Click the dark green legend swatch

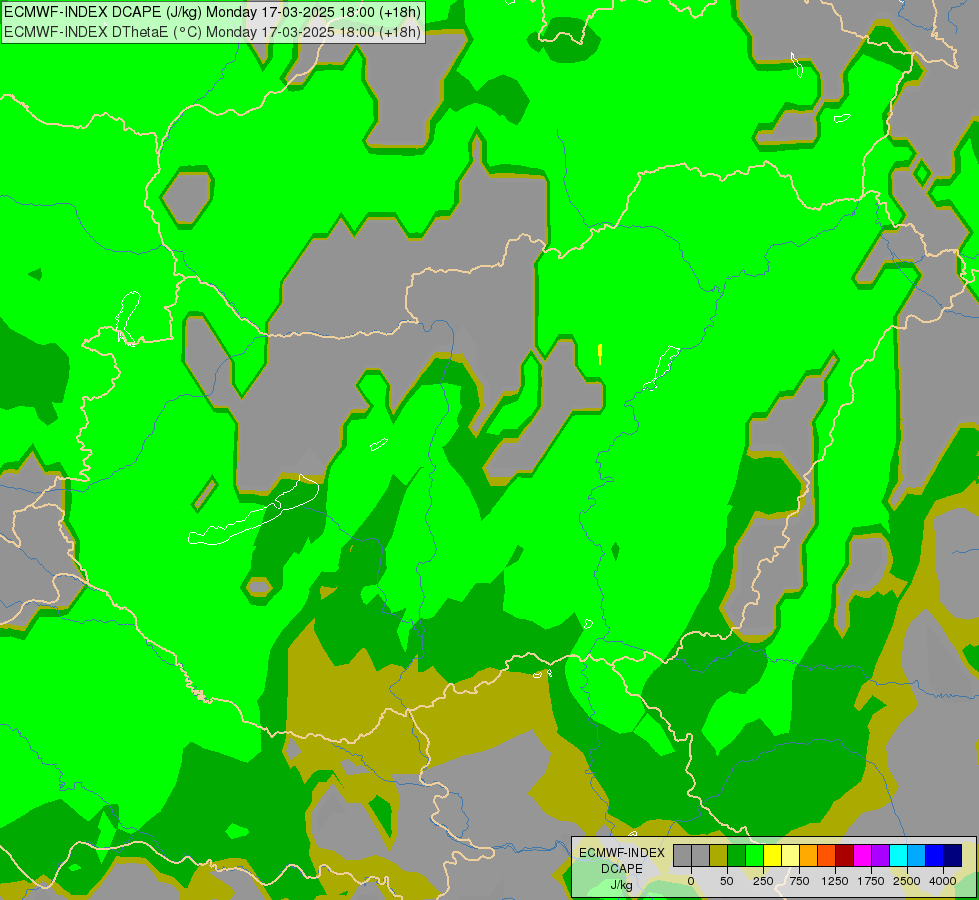(x=737, y=855)
